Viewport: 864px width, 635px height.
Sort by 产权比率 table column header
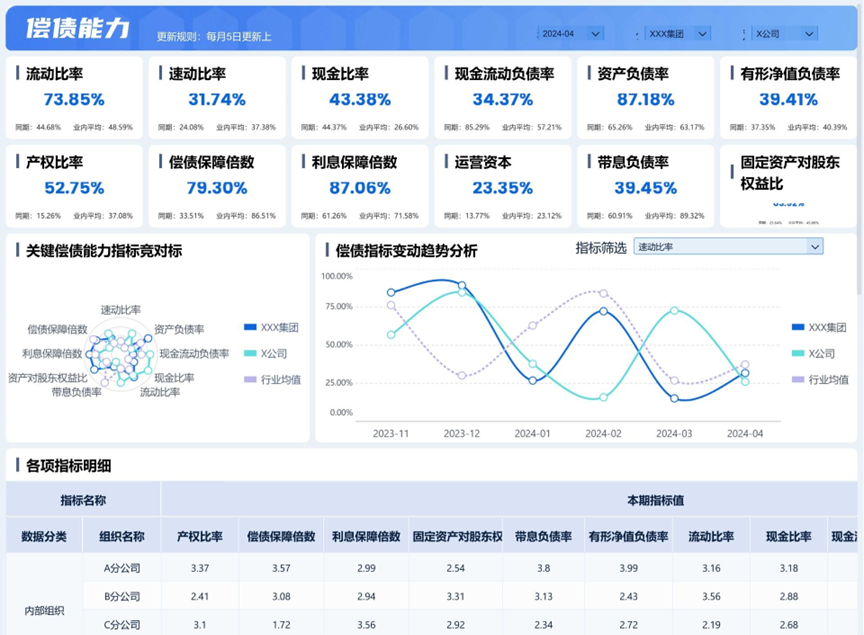(199, 536)
